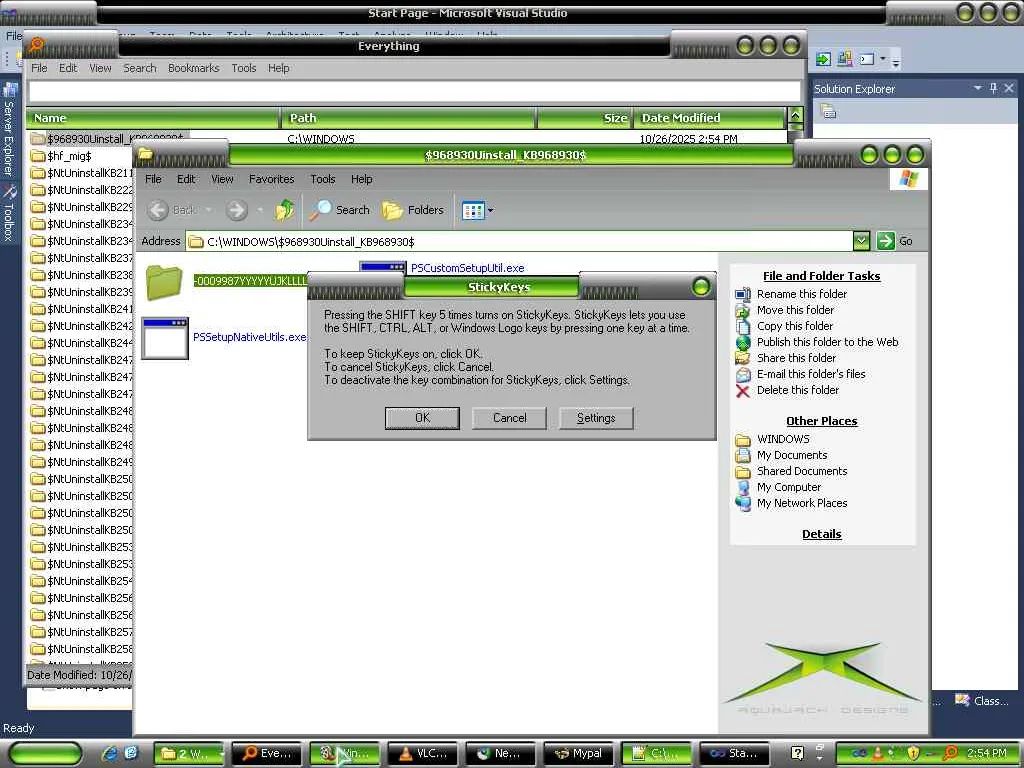Open the Solution Explorer window position dropdown
Image resolution: width=1024 pixels, height=768 pixels.
coord(978,88)
